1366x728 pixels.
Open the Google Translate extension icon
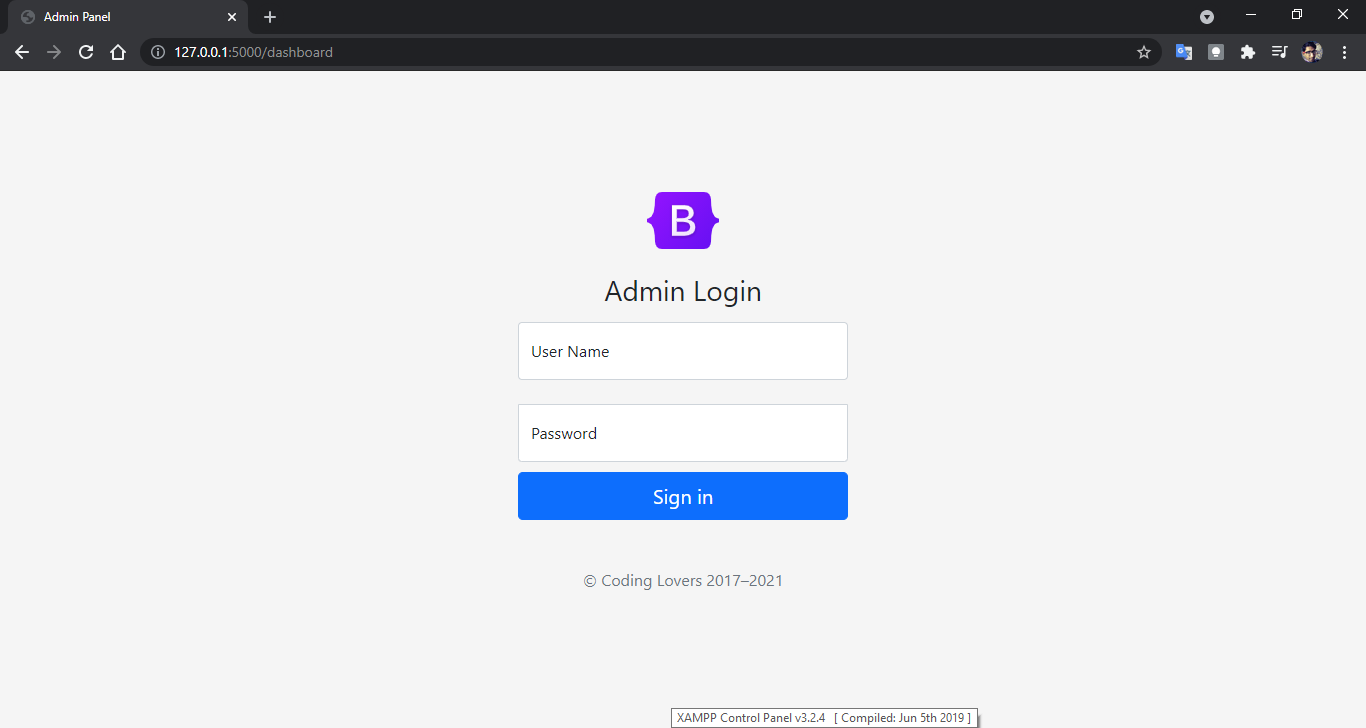click(1184, 52)
